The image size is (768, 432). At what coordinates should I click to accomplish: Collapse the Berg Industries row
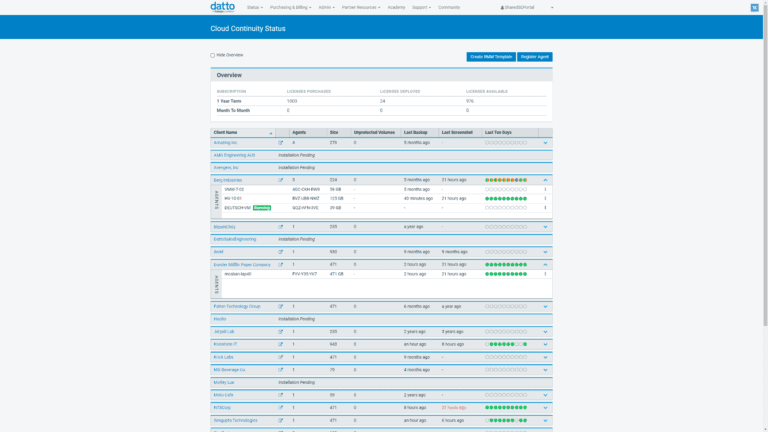pos(545,180)
